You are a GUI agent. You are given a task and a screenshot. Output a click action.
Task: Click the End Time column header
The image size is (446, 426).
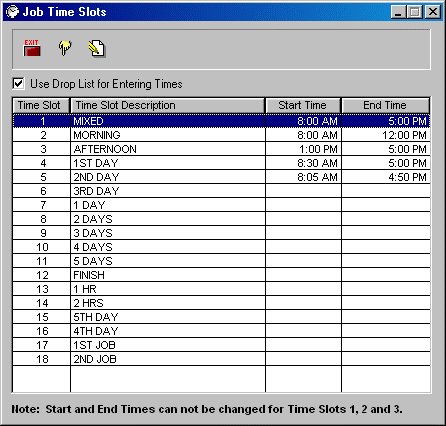pos(386,106)
